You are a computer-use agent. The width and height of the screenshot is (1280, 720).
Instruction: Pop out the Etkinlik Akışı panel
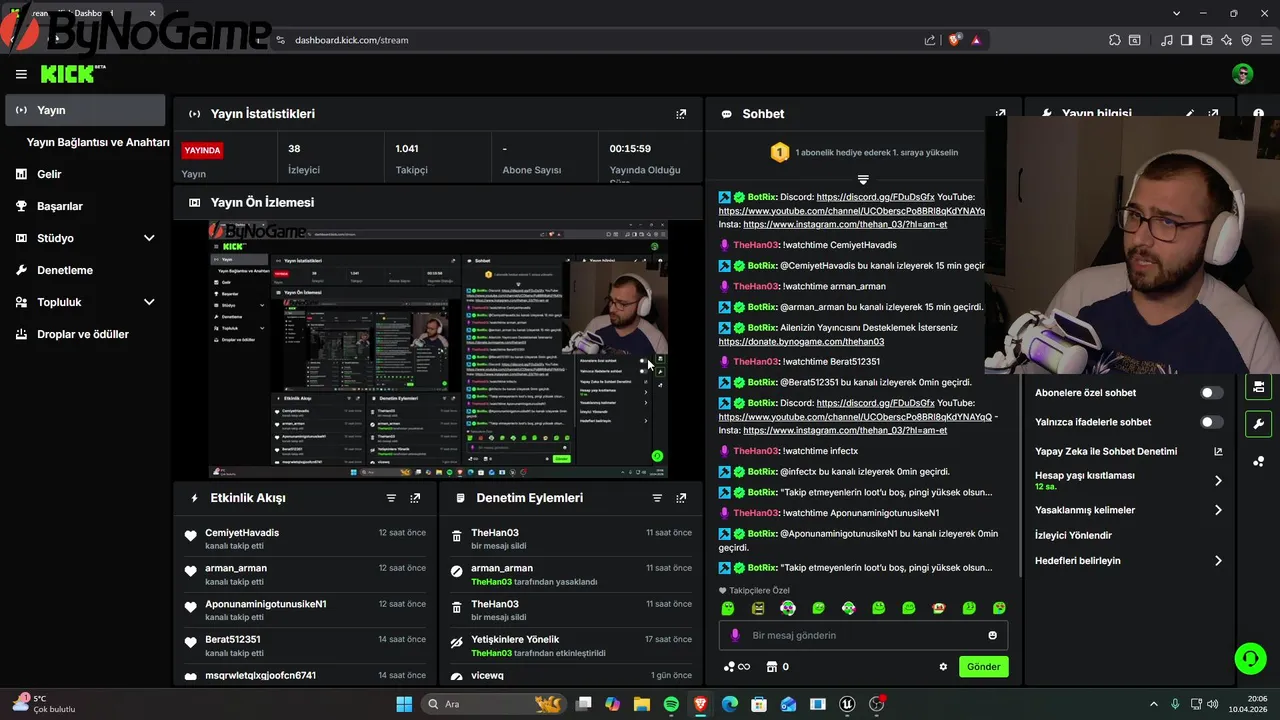(x=415, y=498)
